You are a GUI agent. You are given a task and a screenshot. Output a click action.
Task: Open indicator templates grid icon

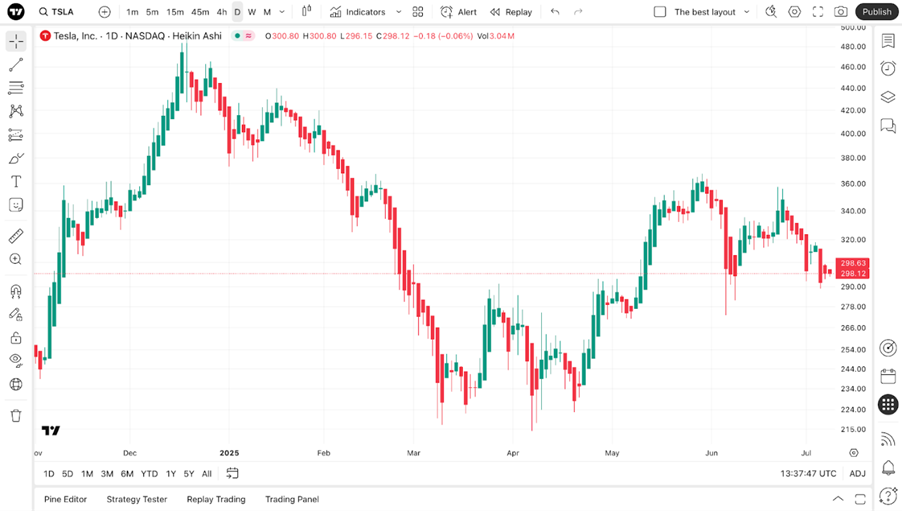pyautogui.click(x=418, y=12)
